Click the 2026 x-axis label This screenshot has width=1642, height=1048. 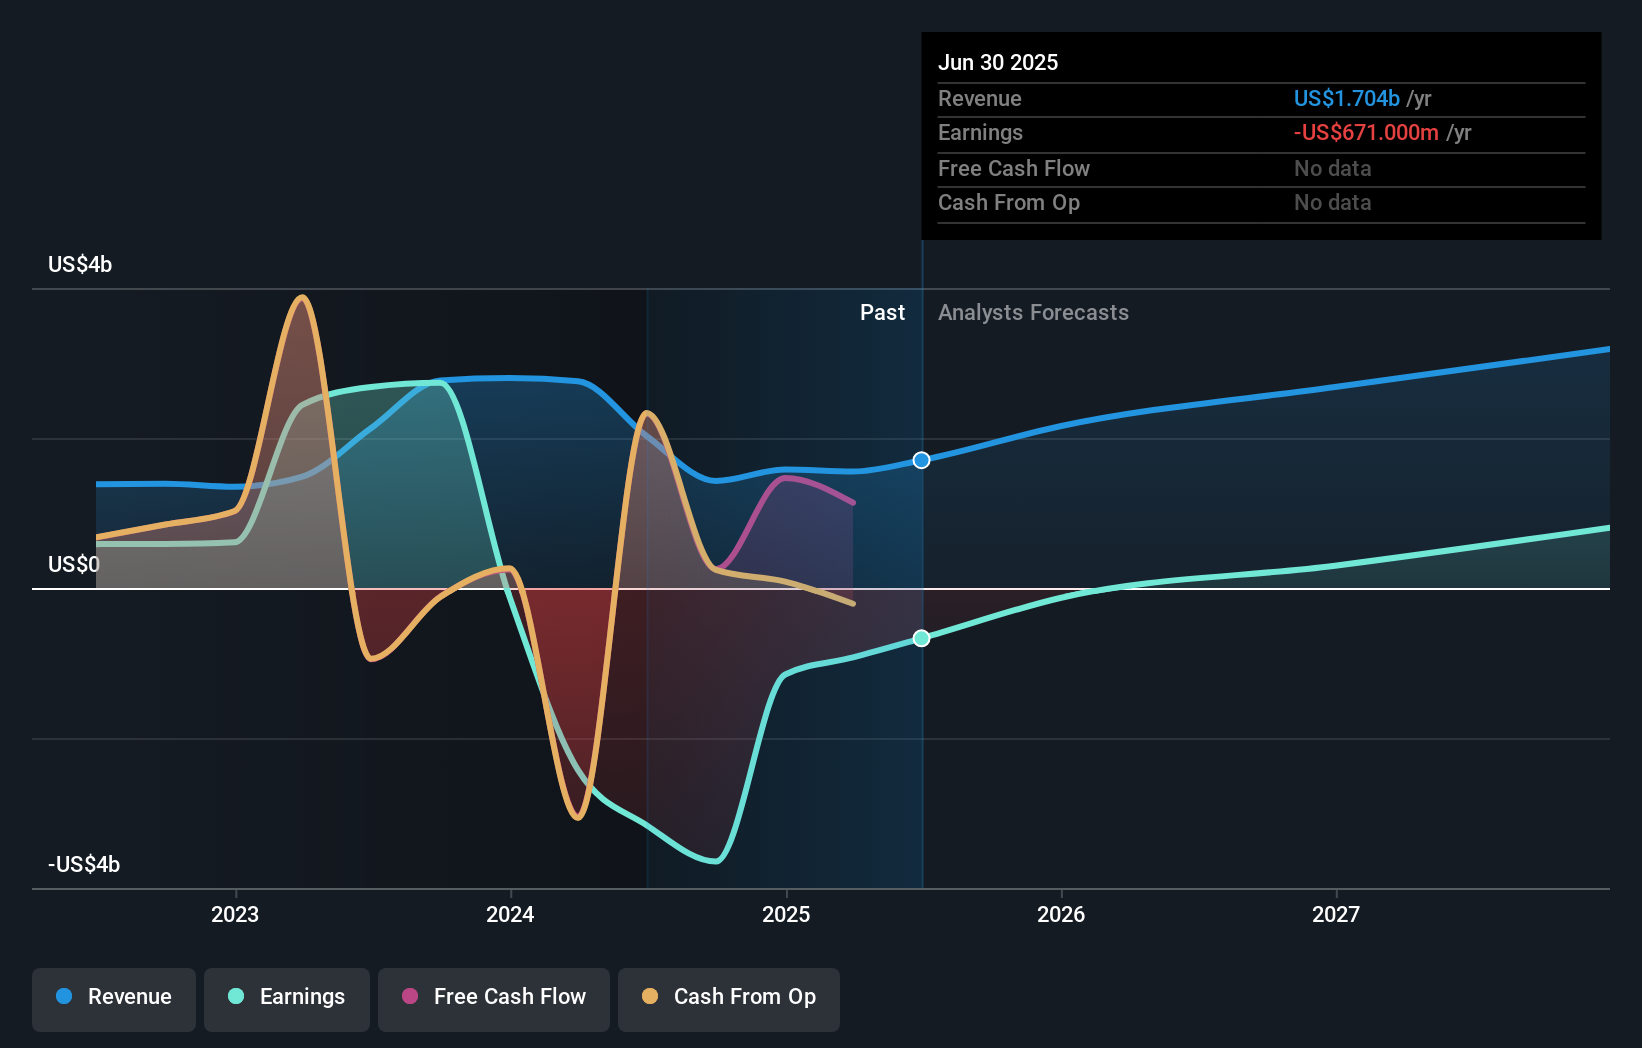point(1061,914)
